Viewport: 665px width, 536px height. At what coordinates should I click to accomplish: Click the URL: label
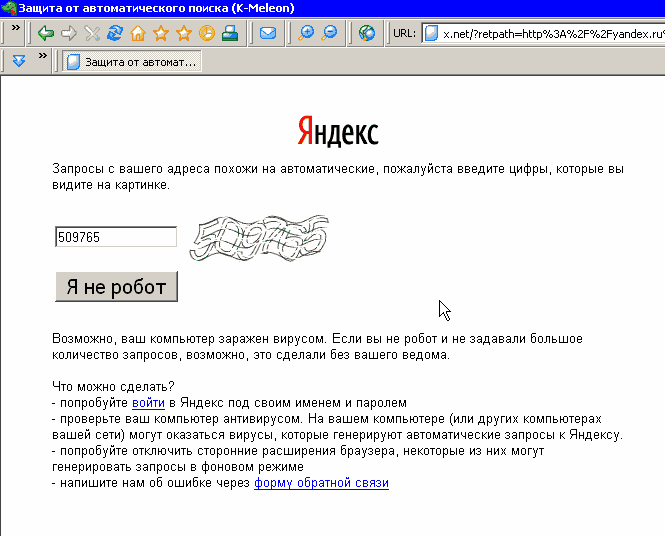pos(404,33)
